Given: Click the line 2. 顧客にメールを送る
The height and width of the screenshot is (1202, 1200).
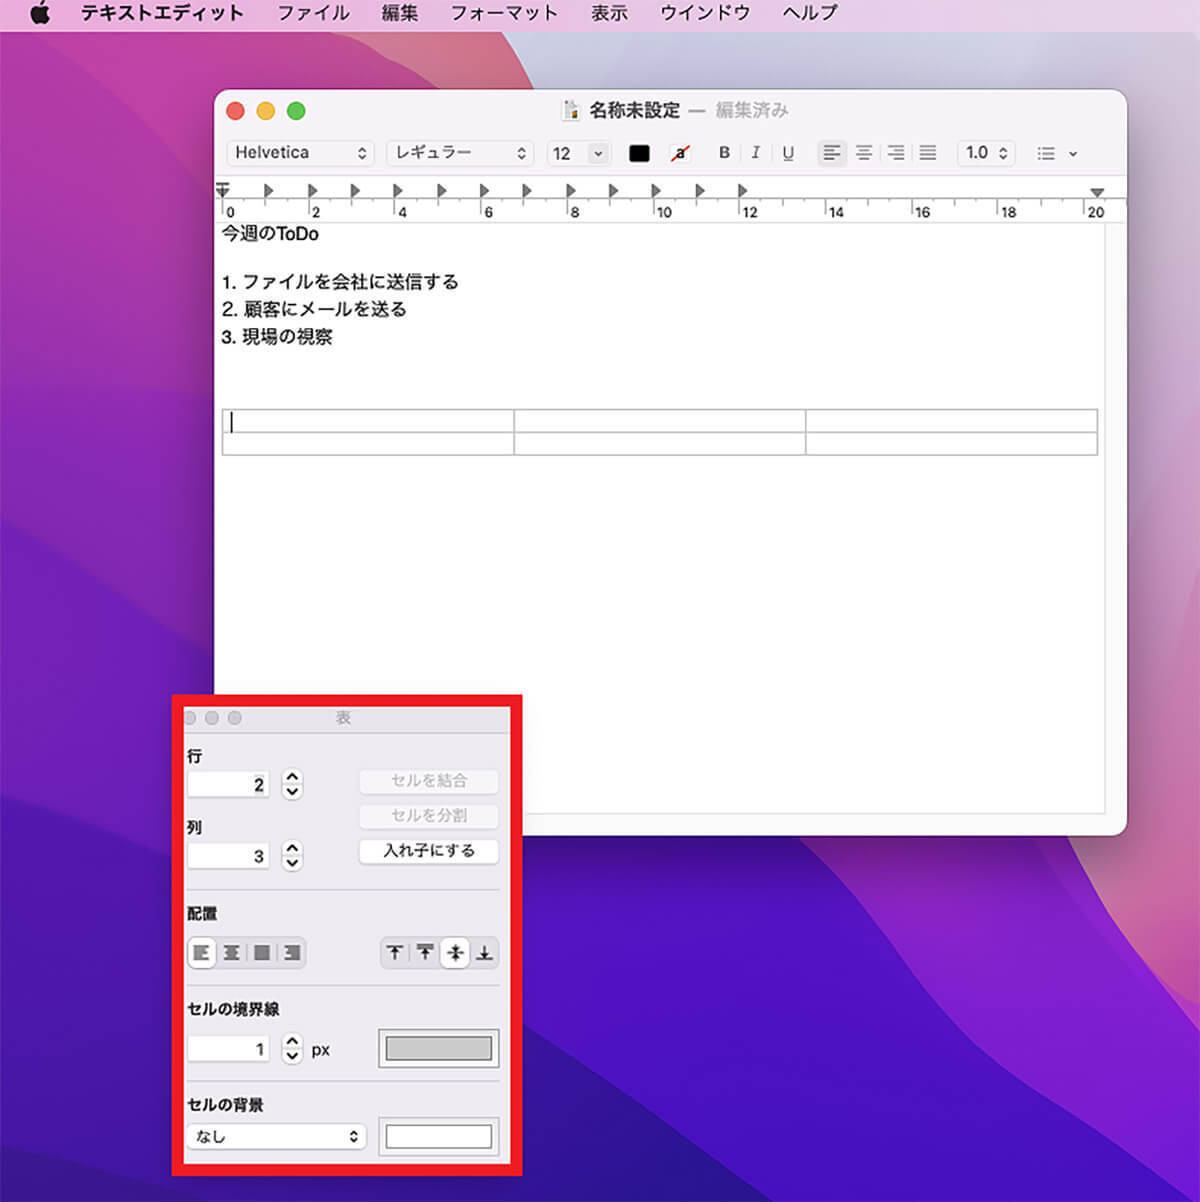Looking at the screenshot, I should coord(314,310).
